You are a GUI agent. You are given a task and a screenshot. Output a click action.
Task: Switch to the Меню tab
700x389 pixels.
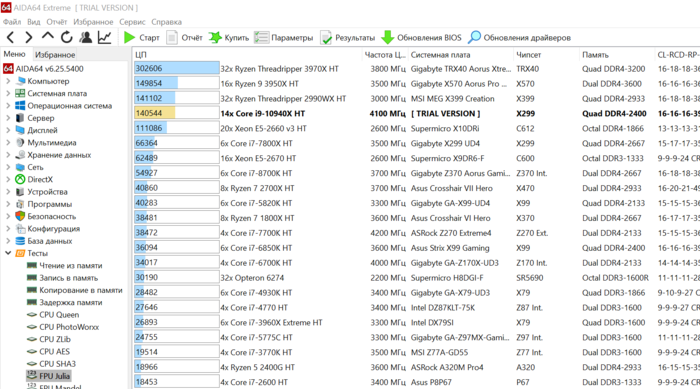click(x=15, y=54)
